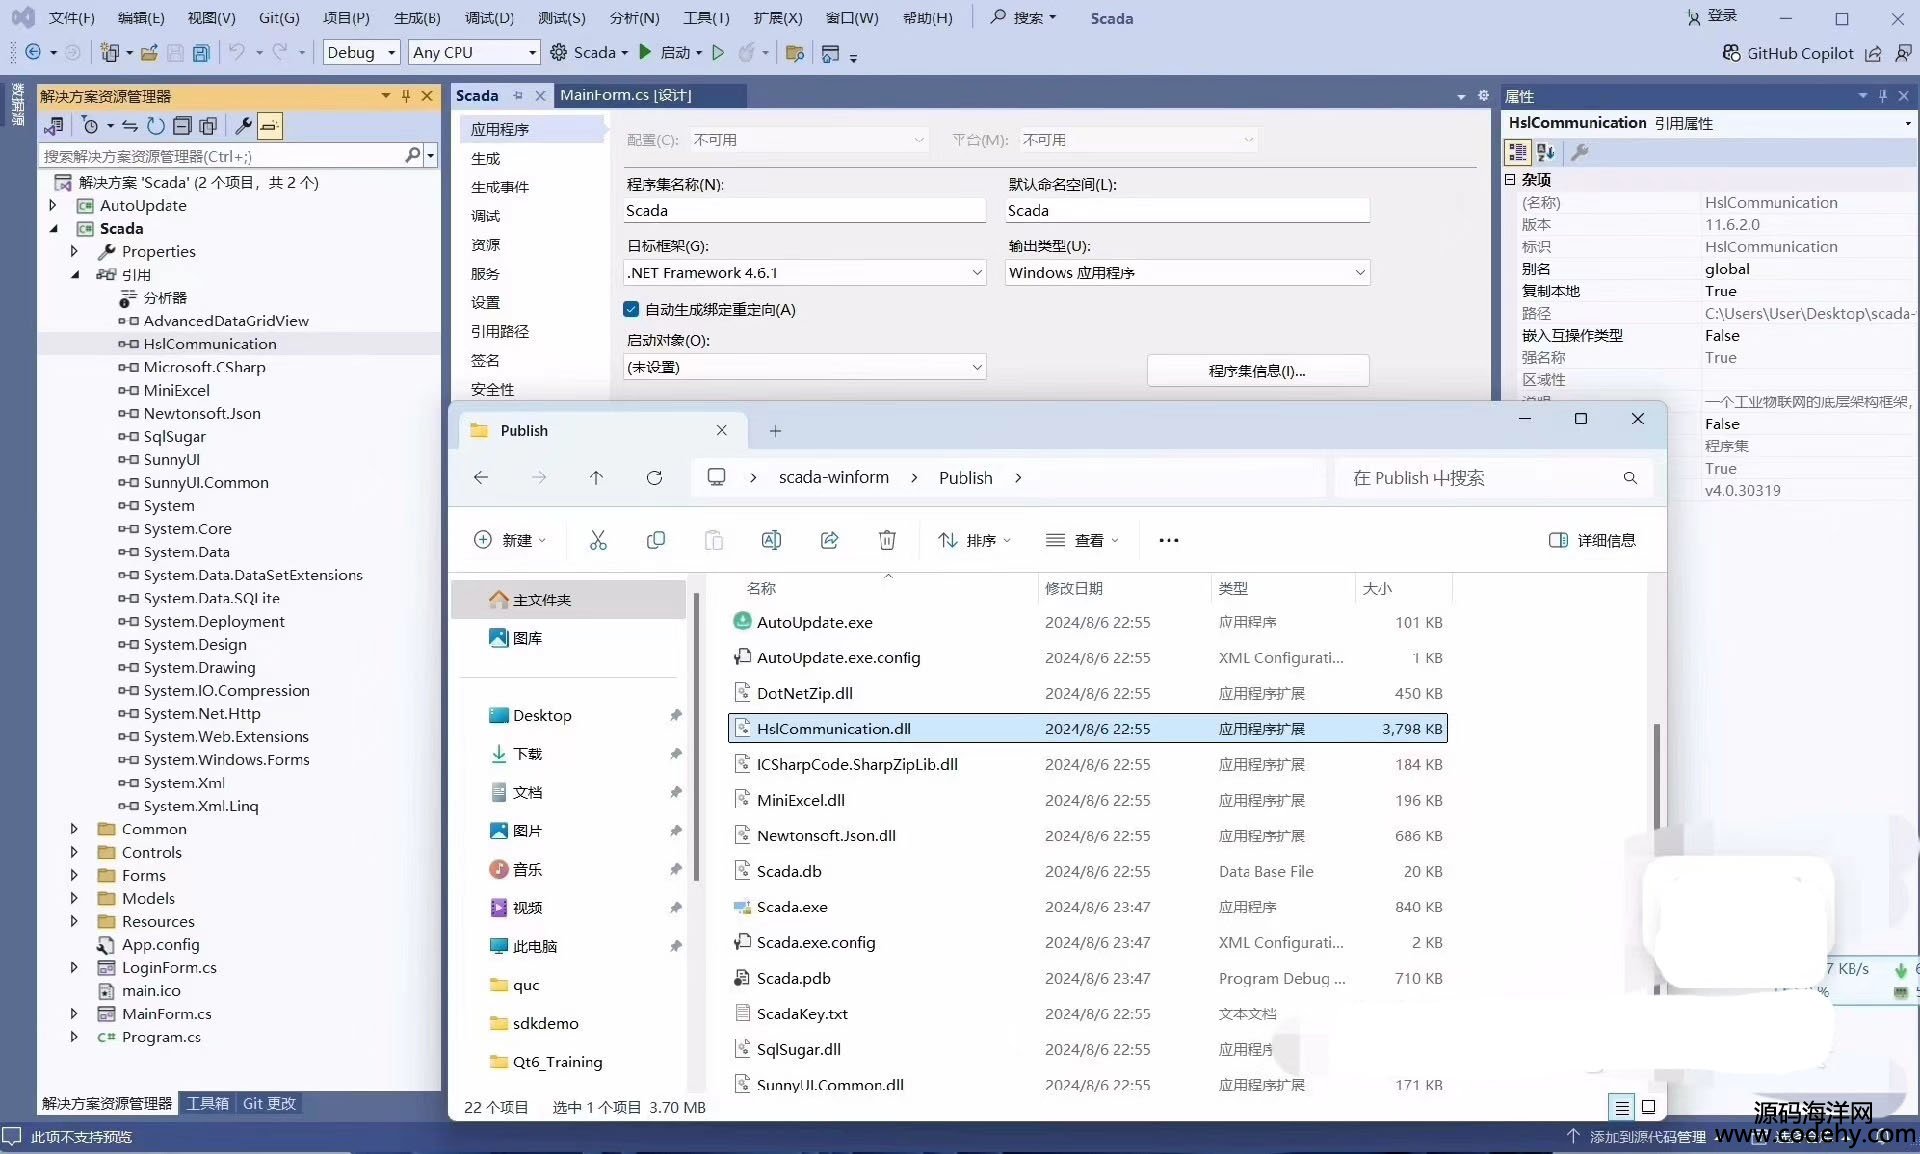
Task: Expand the AutoUpdate project node
Action: click(53, 205)
